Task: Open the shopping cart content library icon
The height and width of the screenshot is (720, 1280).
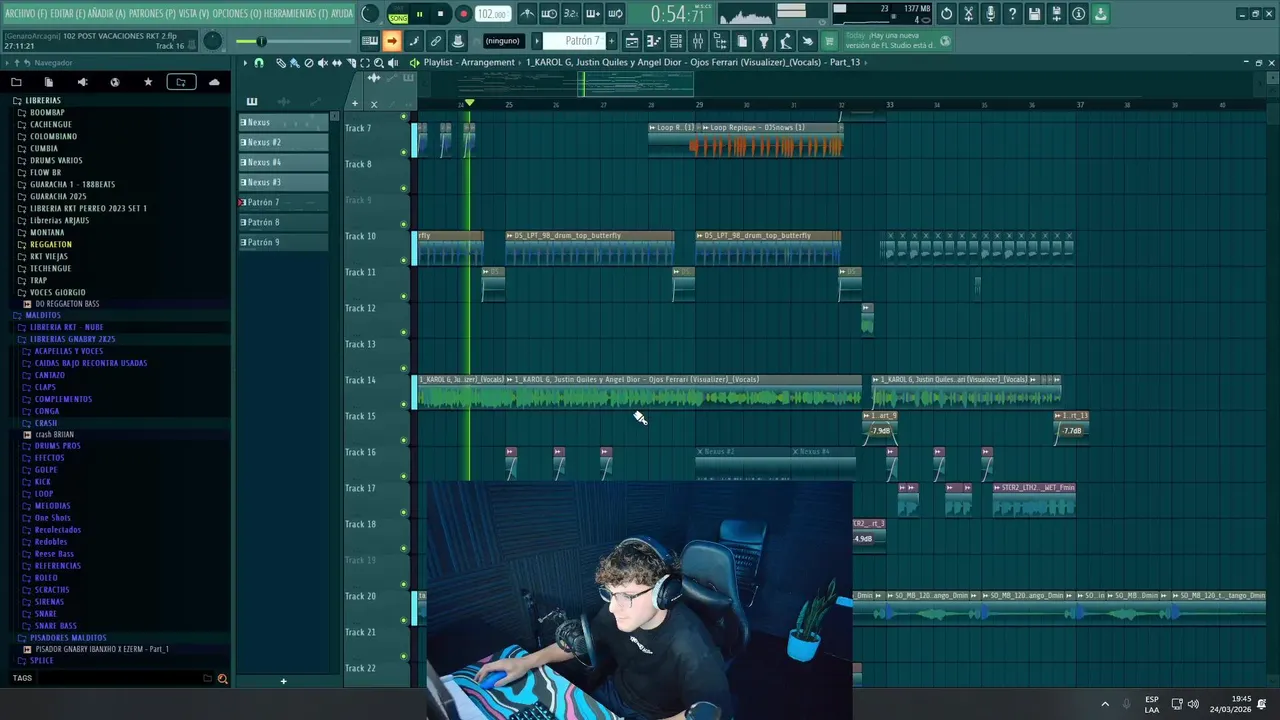Action: point(829,41)
